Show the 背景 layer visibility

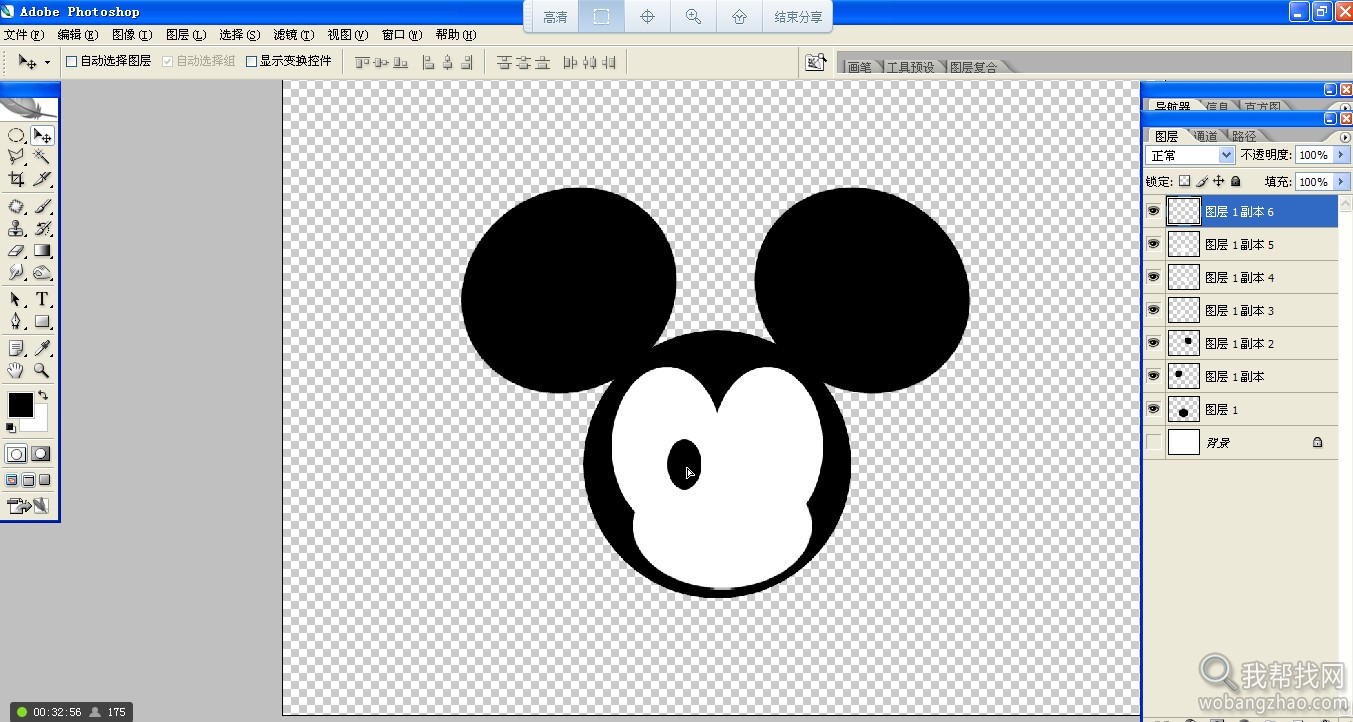point(1154,442)
